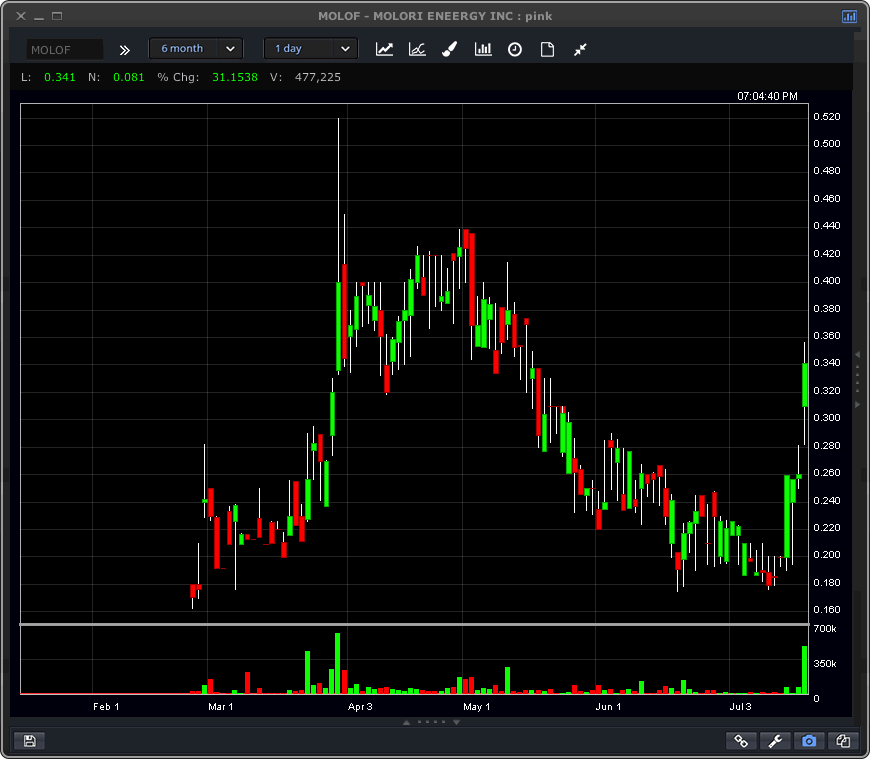Viewport: 870px width, 759px height.
Task: Open the studies/indicators chart icon
Action: click(417, 49)
